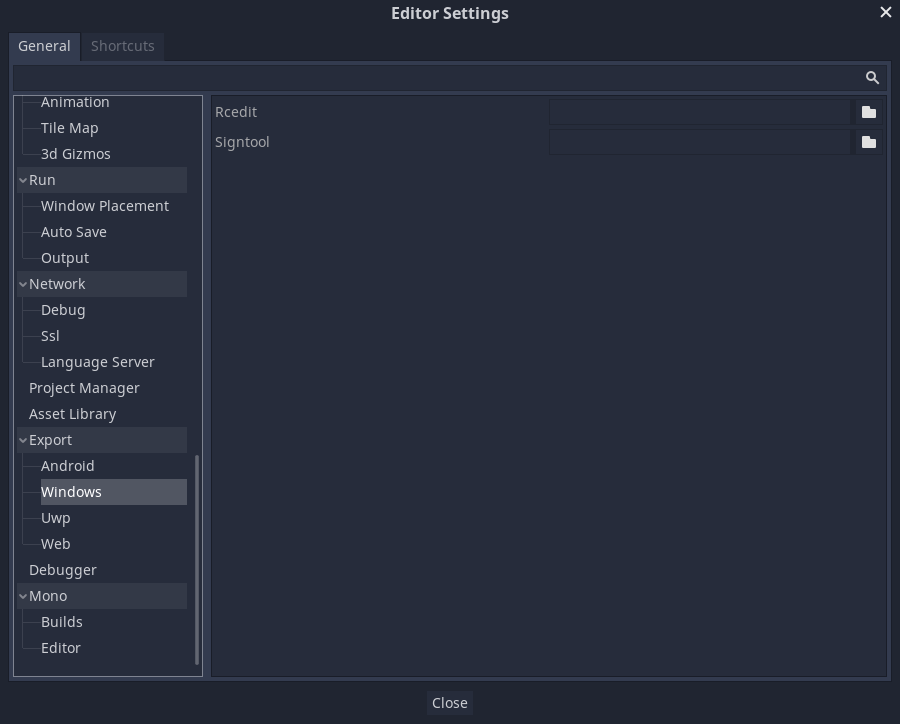The height and width of the screenshot is (724, 900).
Task: Collapse the Mono section
Action: pos(22,596)
